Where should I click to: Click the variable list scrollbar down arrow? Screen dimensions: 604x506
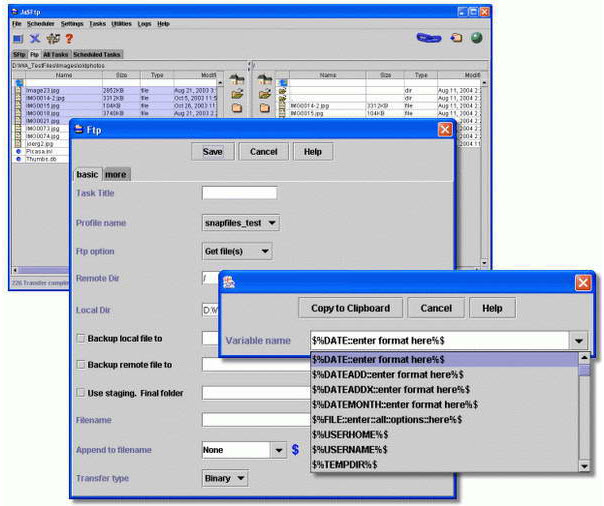click(x=584, y=466)
